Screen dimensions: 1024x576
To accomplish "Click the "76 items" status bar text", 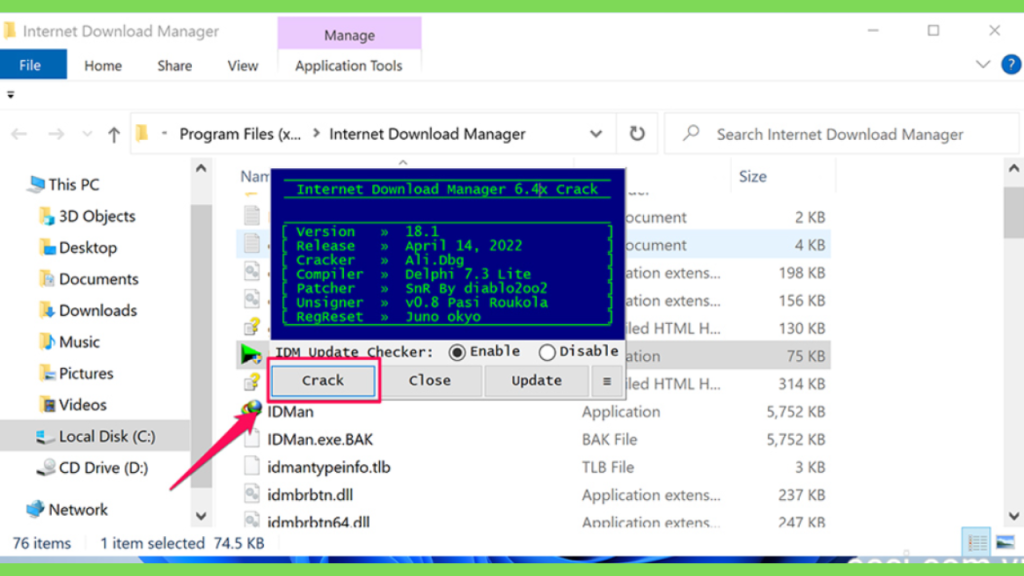I will pyautogui.click(x=41, y=543).
